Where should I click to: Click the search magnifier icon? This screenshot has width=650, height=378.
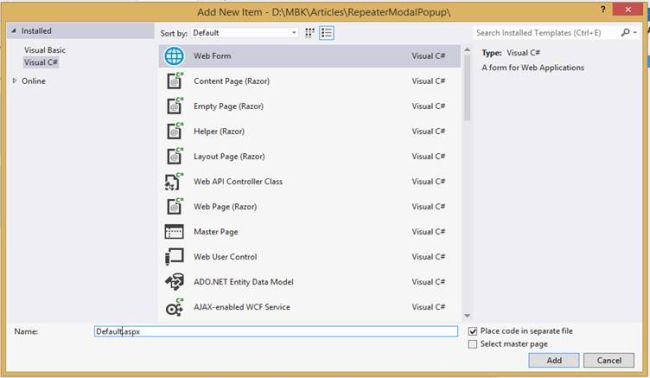625,32
